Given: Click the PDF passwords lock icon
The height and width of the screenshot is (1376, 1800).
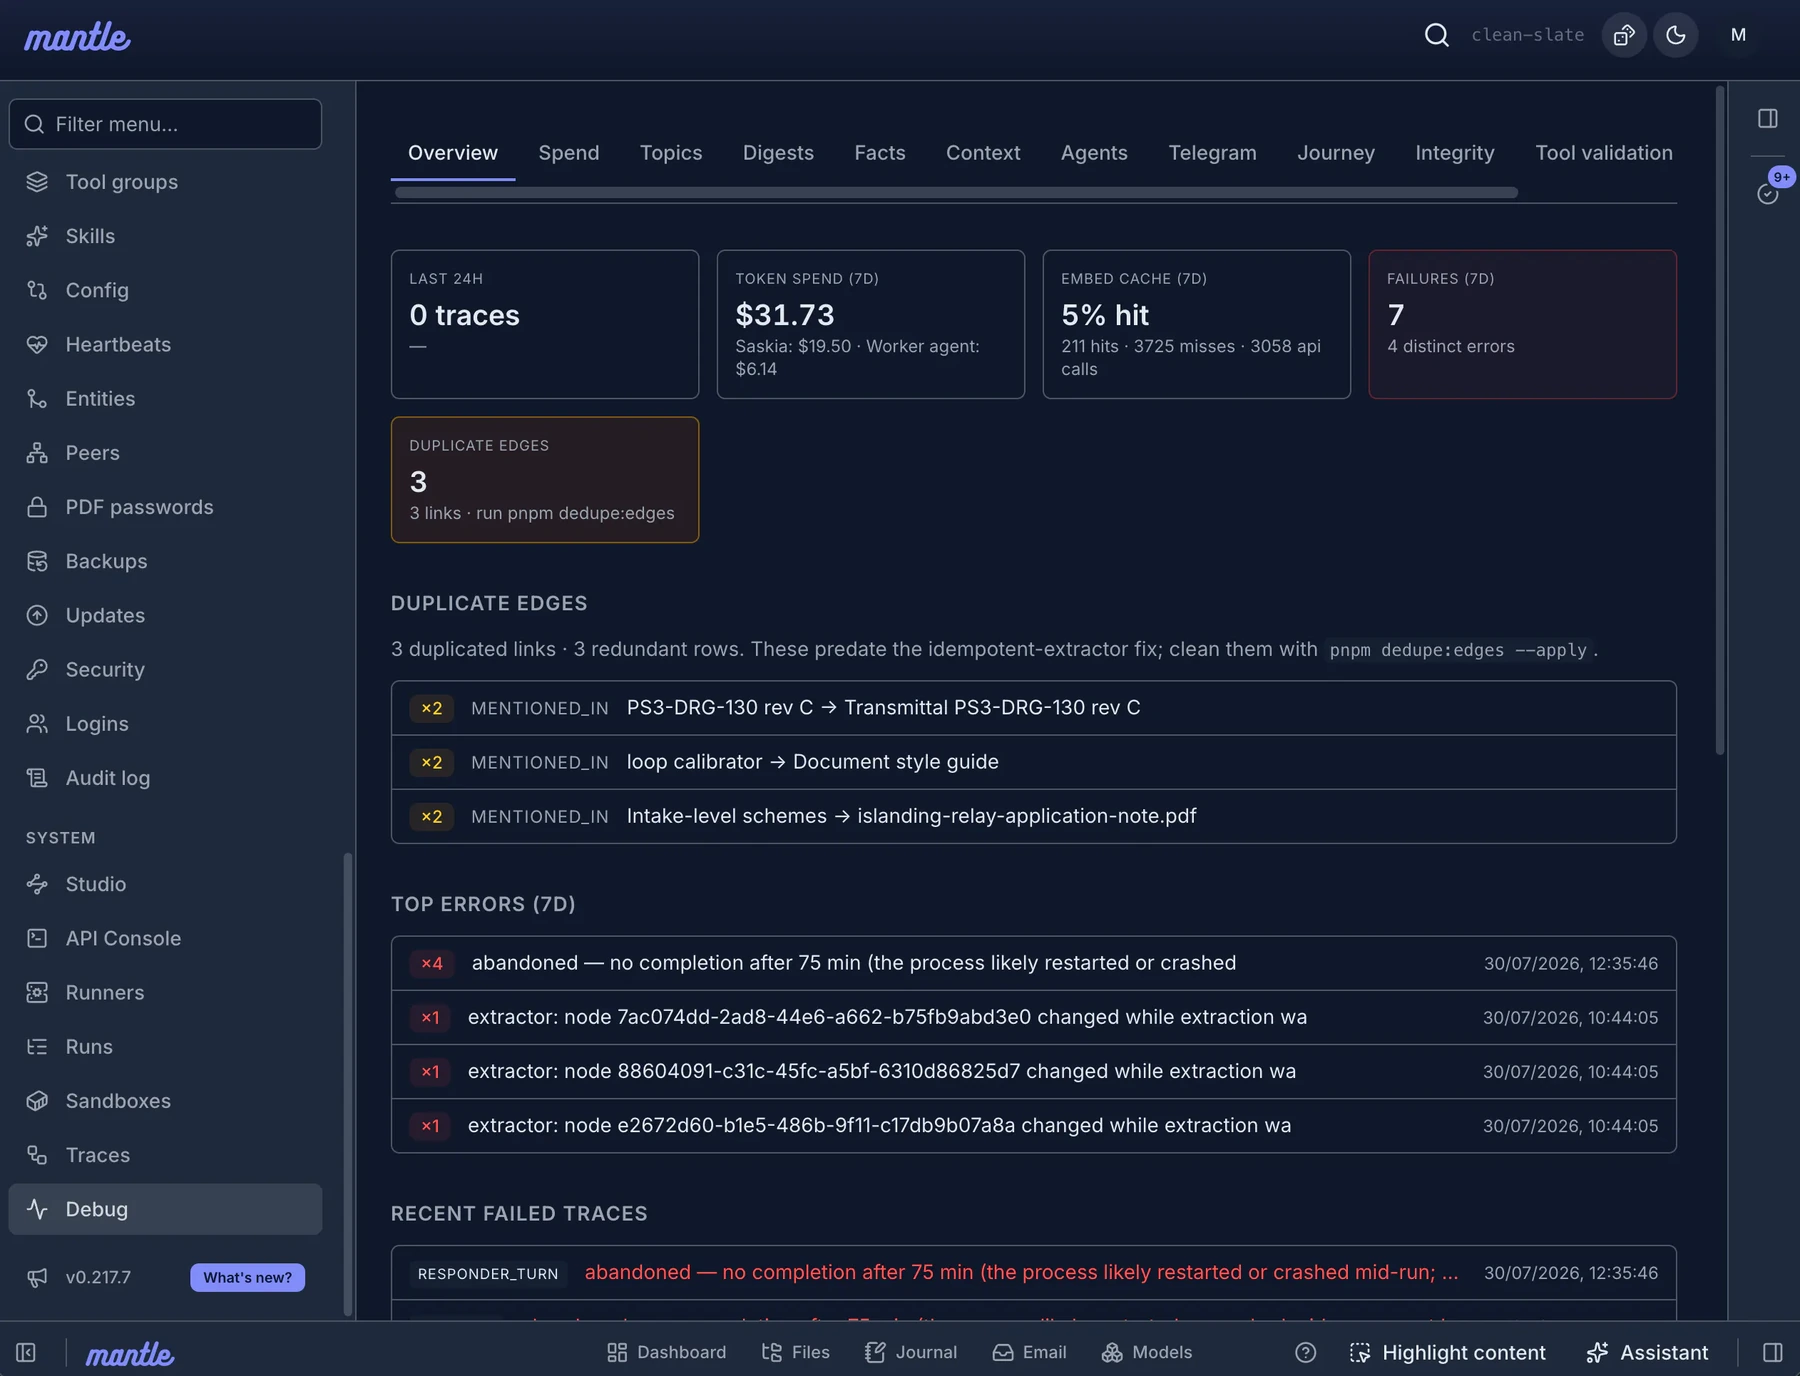Looking at the screenshot, I should [37, 507].
